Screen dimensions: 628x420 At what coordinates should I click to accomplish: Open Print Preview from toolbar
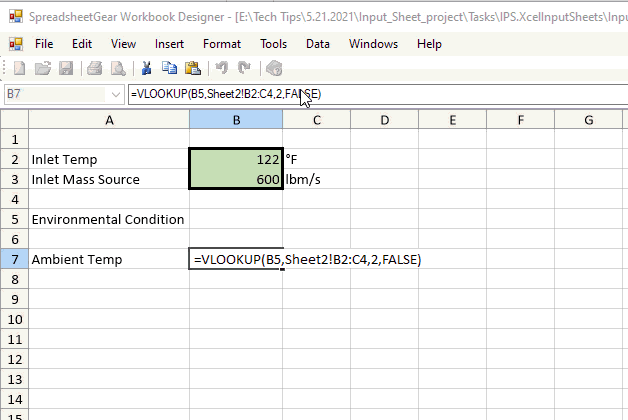[117, 68]
